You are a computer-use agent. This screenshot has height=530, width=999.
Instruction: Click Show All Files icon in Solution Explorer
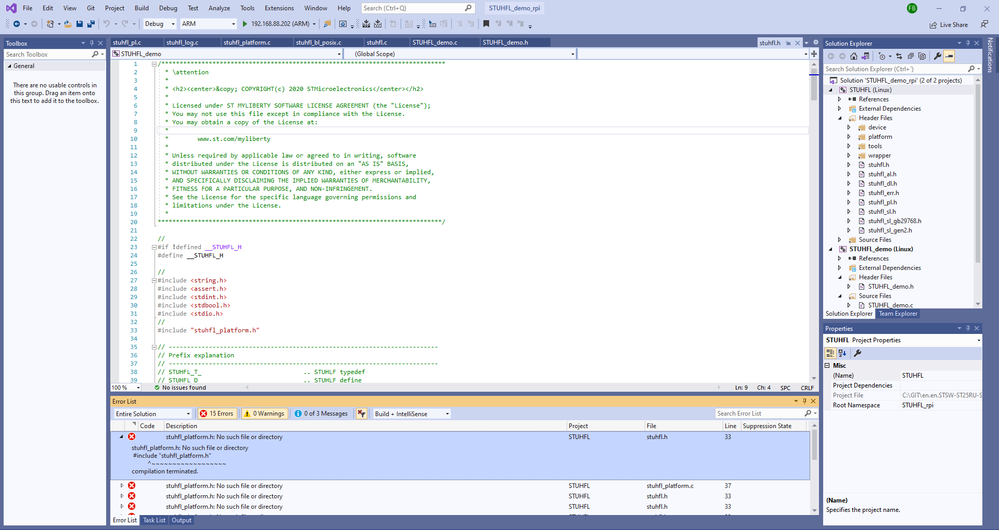[x=922, y=56]
